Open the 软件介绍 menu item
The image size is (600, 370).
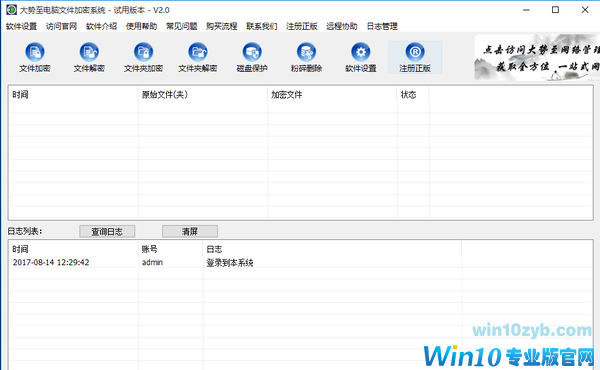tap(101, 26)
